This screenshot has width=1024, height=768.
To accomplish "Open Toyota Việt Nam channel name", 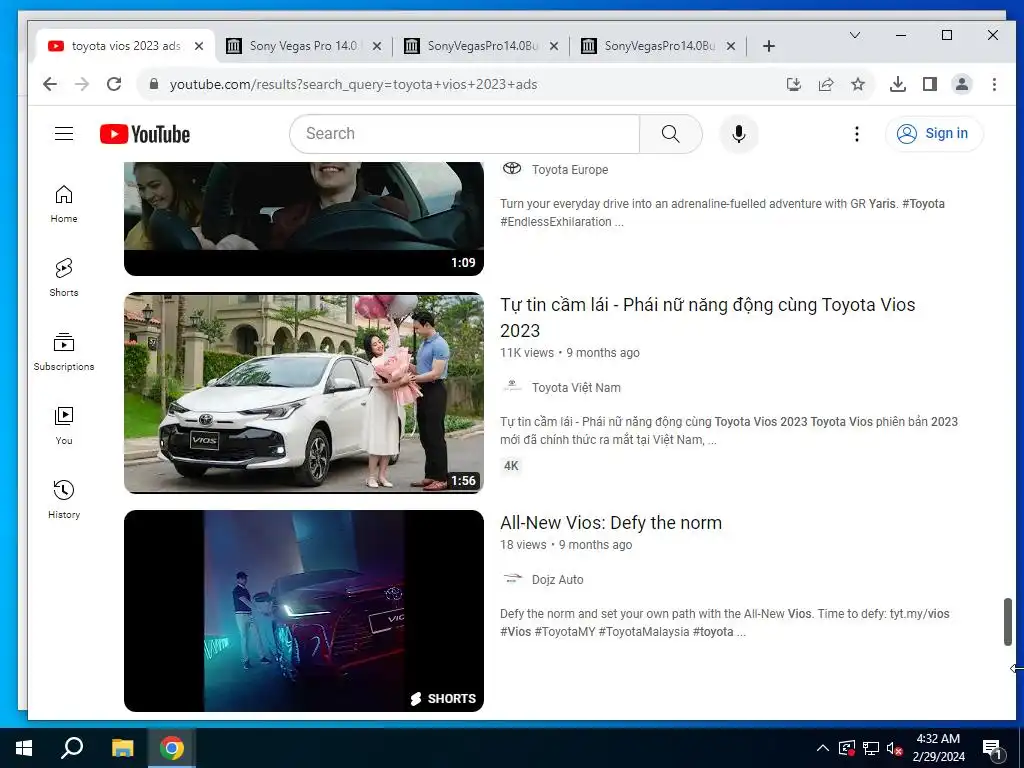I will coord(576,387).
